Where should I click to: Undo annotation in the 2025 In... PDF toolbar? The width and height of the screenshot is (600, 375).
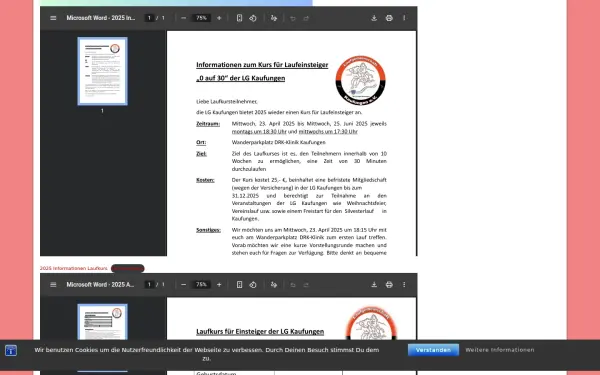(x=293, y=18)
